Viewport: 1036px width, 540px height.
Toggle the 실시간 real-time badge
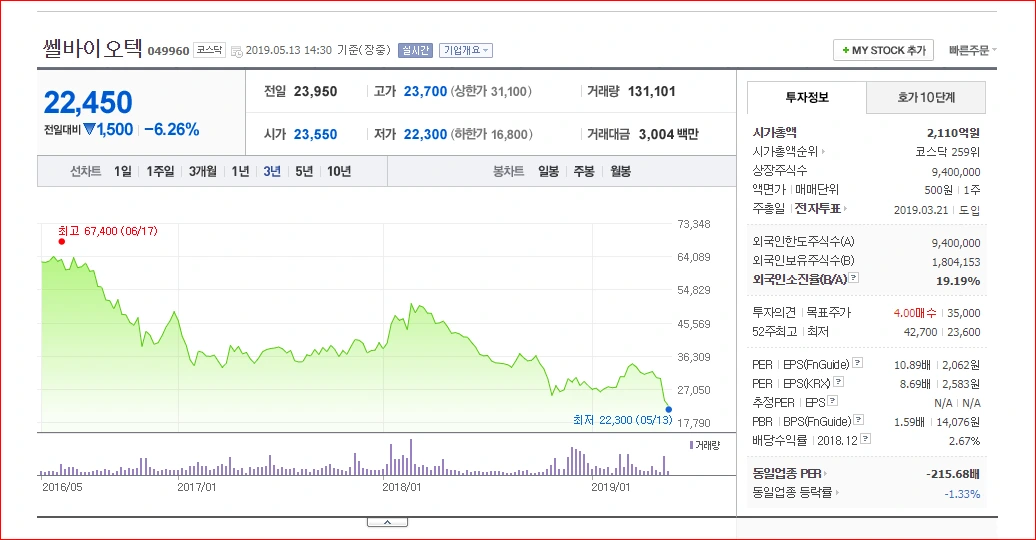[415, 50]
